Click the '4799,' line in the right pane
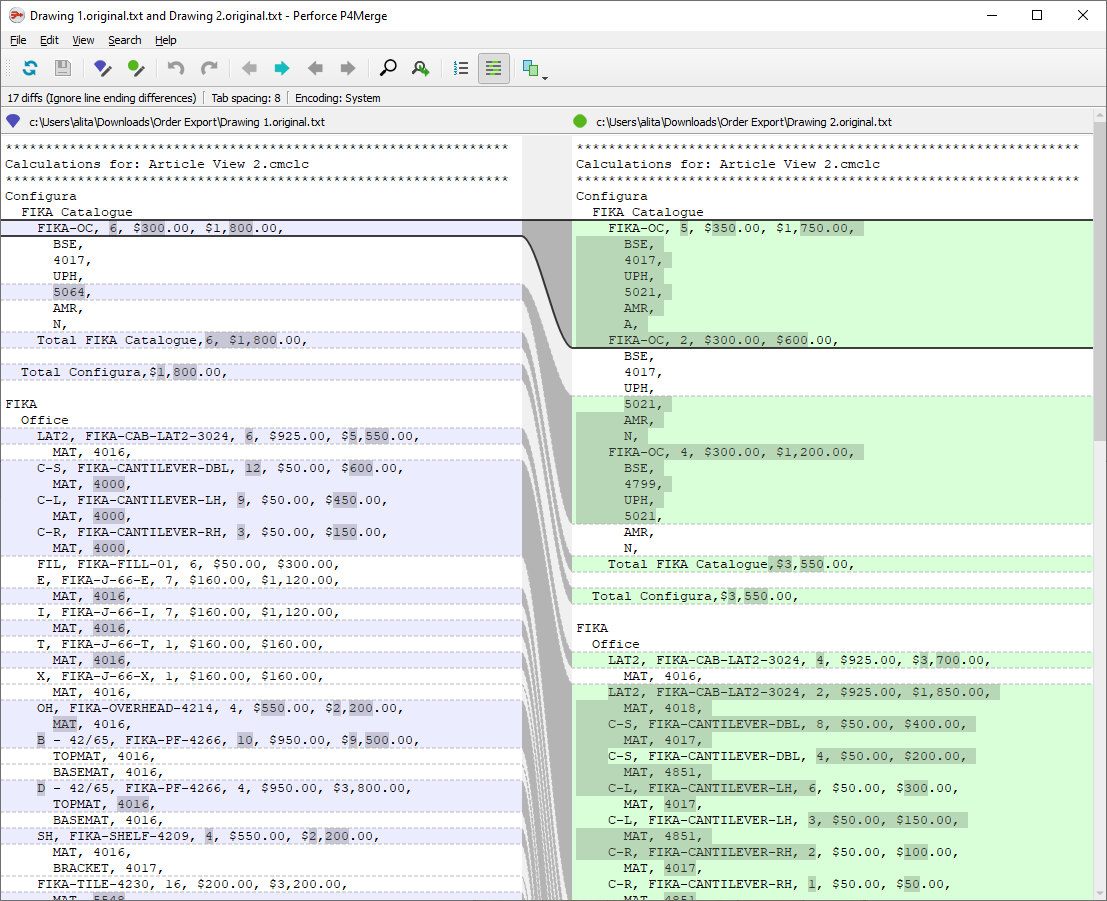The height and width of the screenshot is (901, 1107). click(x=643, y=484)
